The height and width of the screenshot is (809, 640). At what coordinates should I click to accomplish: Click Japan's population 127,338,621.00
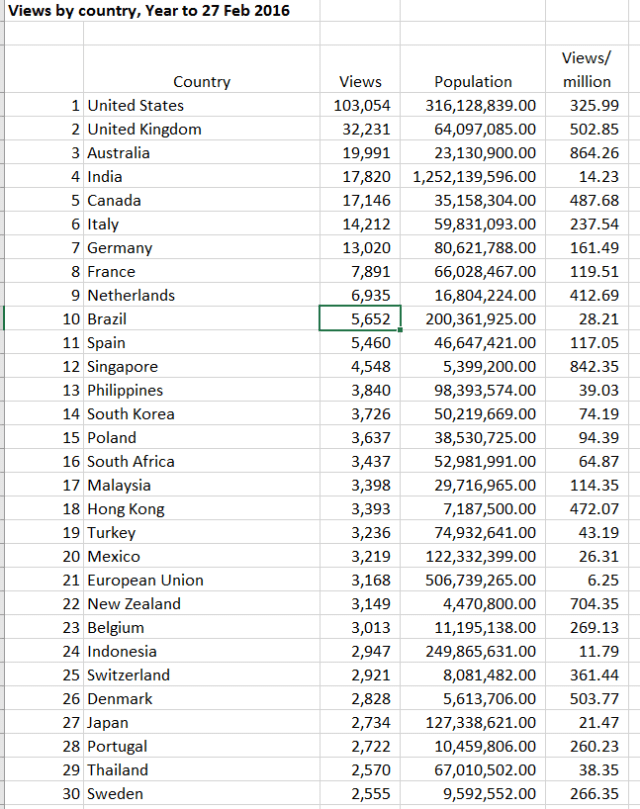(x=479, y=723)
